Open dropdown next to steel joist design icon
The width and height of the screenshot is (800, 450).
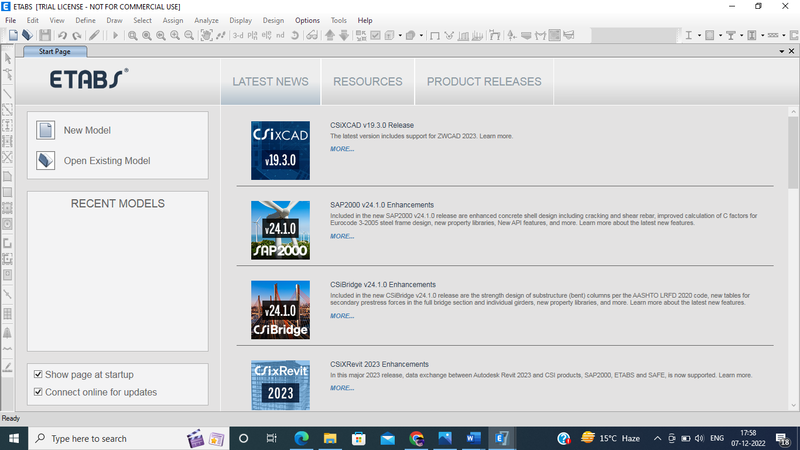click(784, 35)
